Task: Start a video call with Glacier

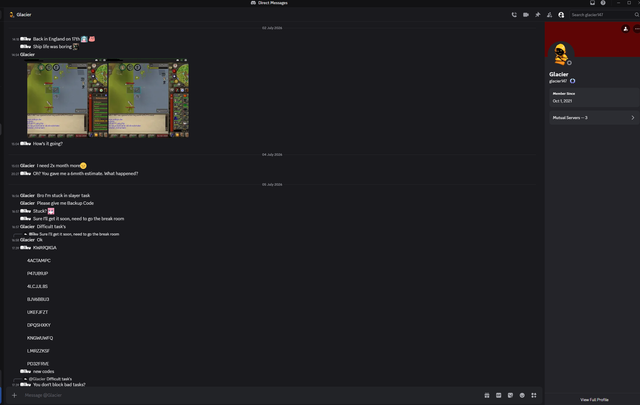Action: (x=526, y=15)
